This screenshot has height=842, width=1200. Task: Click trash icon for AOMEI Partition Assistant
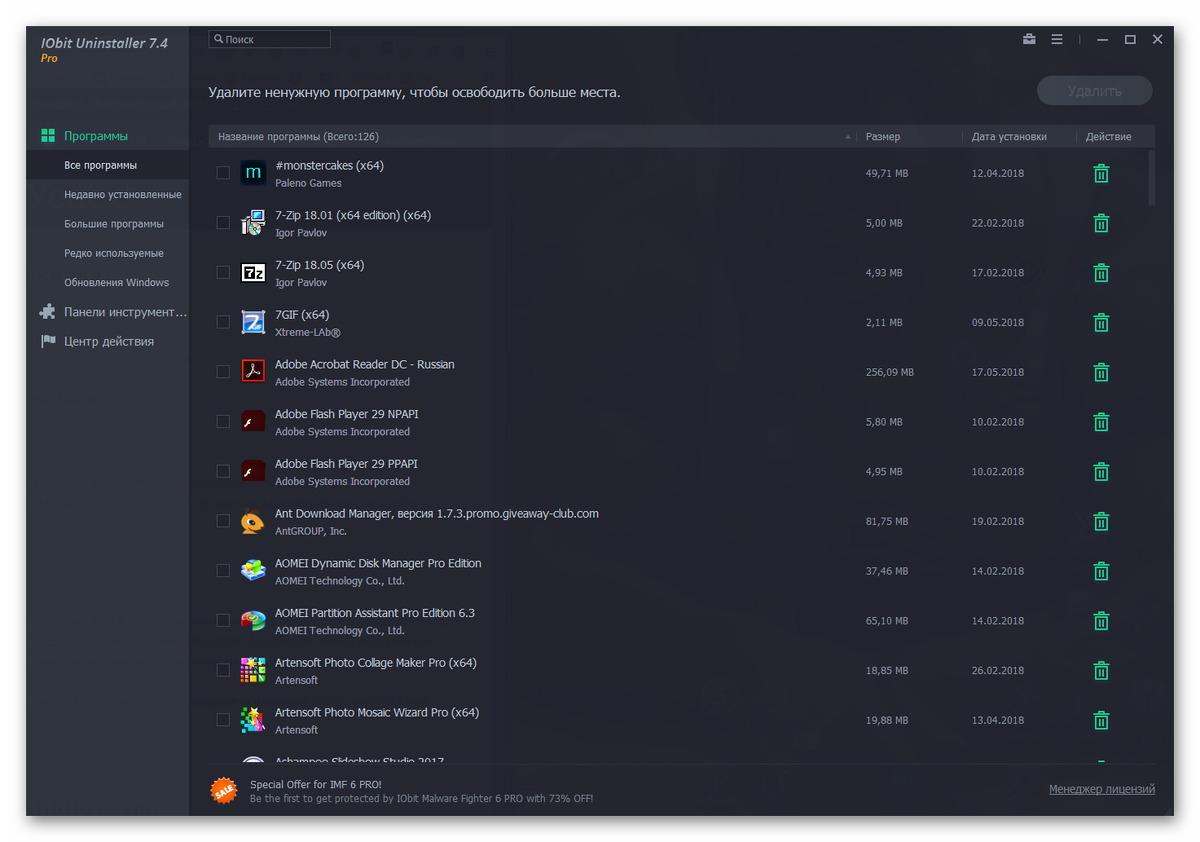pyautogui.click(x=1101, y=621)
